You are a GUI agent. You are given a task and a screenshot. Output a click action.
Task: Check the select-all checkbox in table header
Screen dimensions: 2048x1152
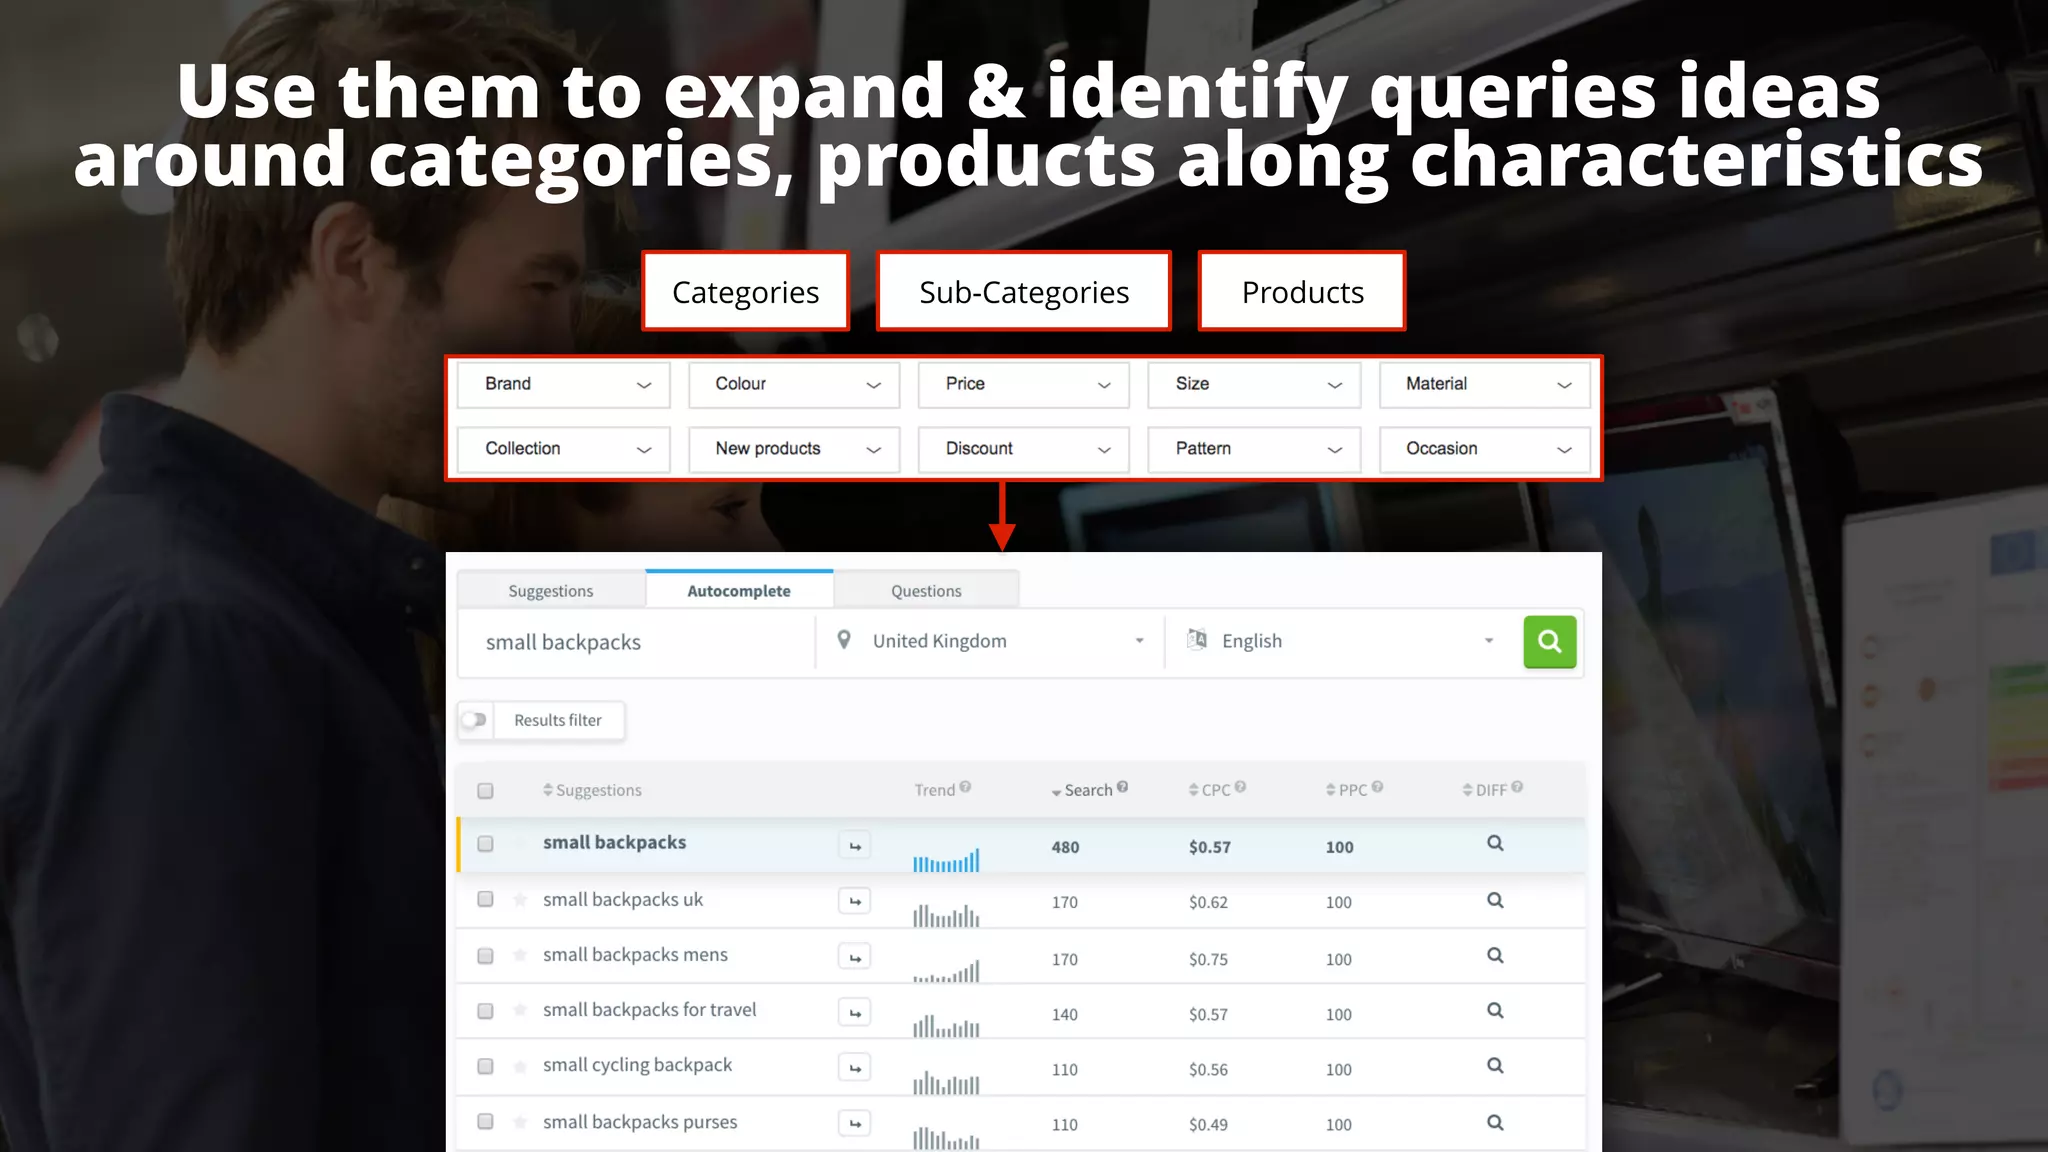click(485, 791)
